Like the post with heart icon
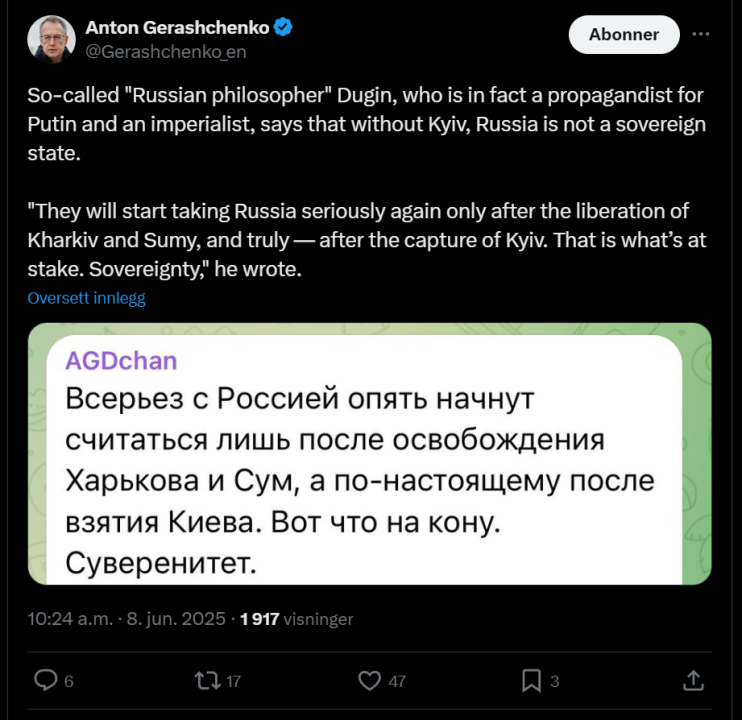 pyautogui.click(x=370, y=680)
